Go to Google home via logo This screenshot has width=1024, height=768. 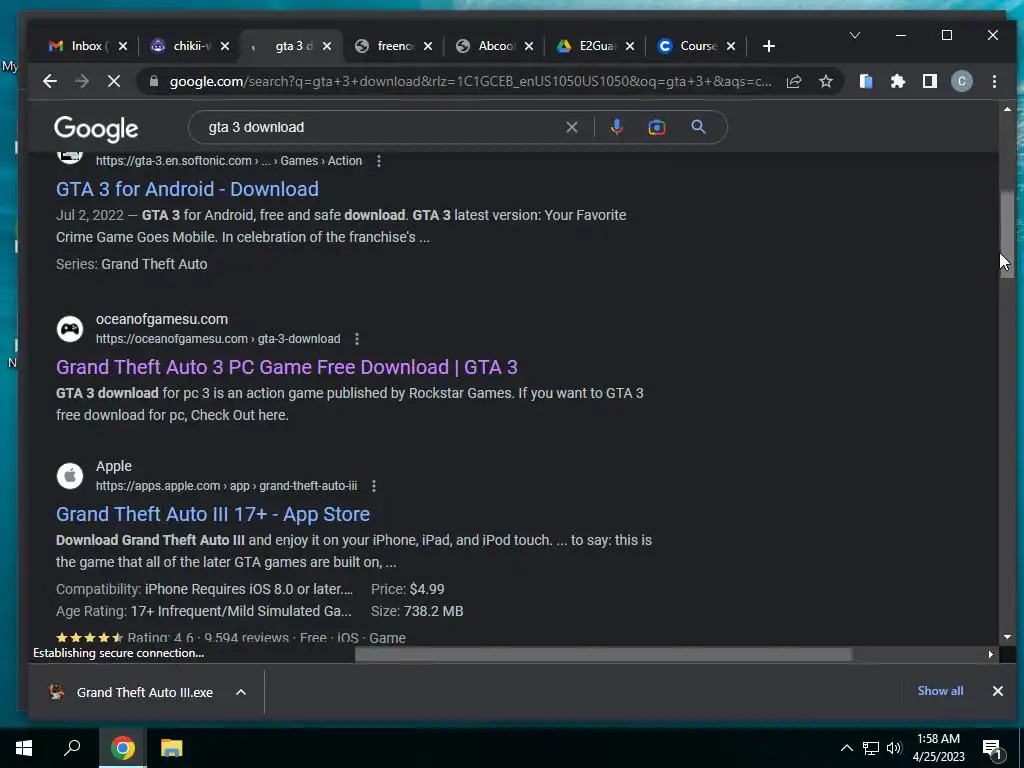pyautogui.click(x=96, y=129)
